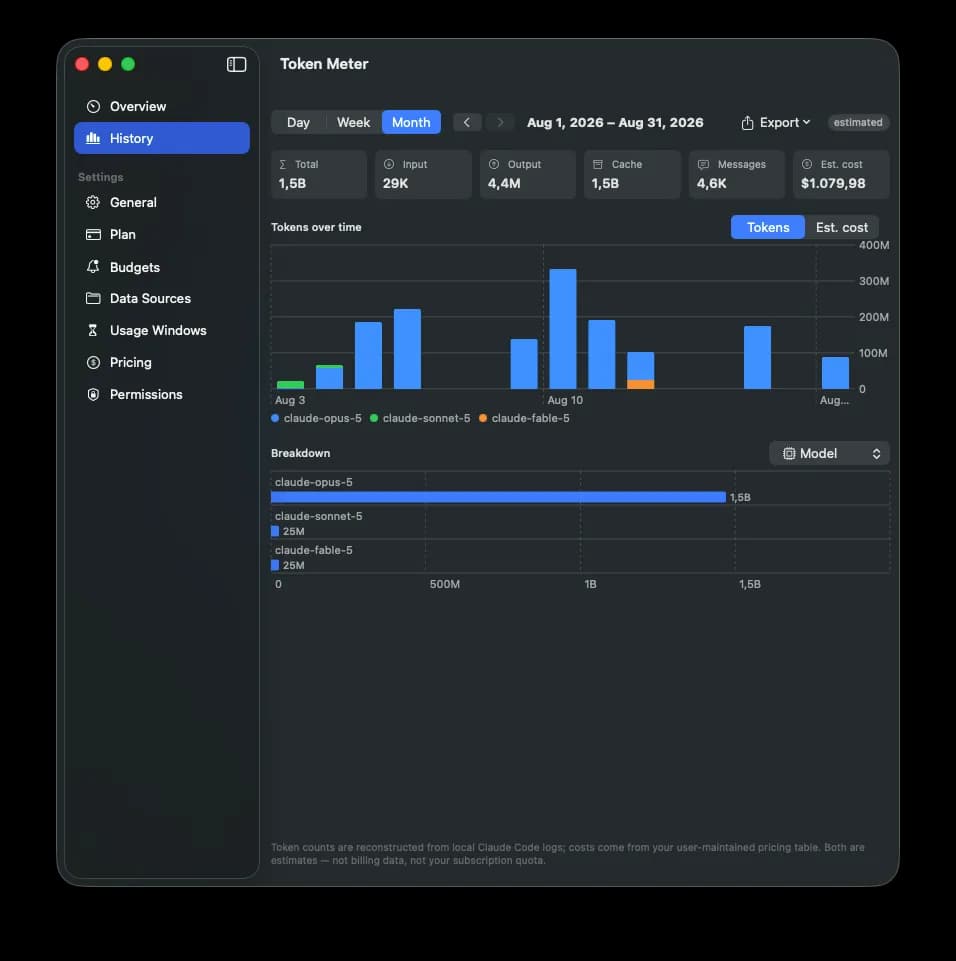Open Permissions settings
The height and width of the screenshot is (961, 956).
coord(162,394)
